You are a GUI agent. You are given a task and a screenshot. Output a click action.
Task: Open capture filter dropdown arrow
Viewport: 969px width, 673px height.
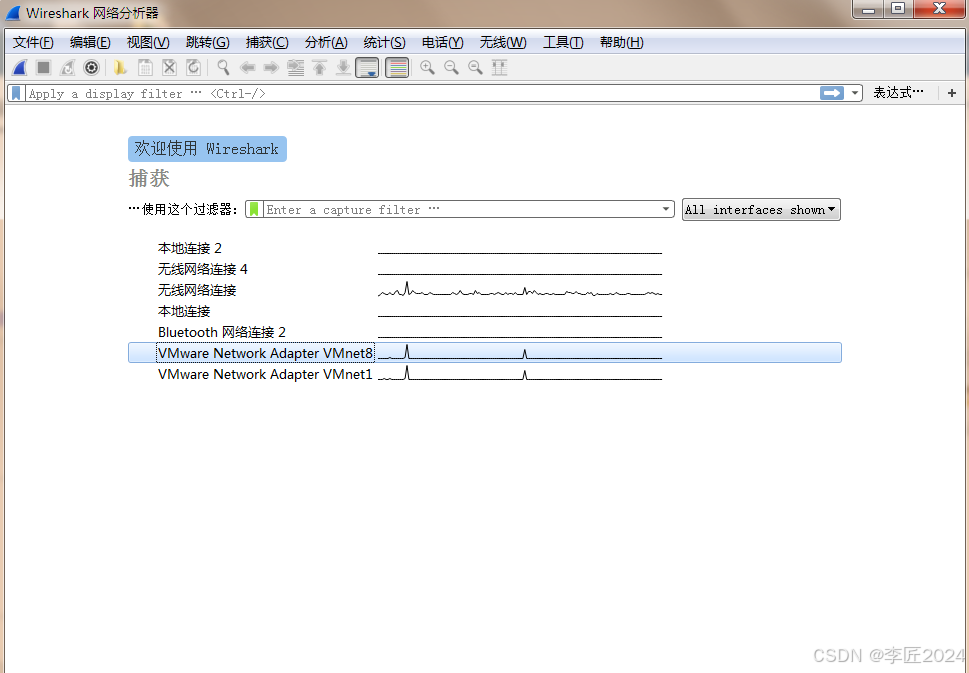coord(666,209)
